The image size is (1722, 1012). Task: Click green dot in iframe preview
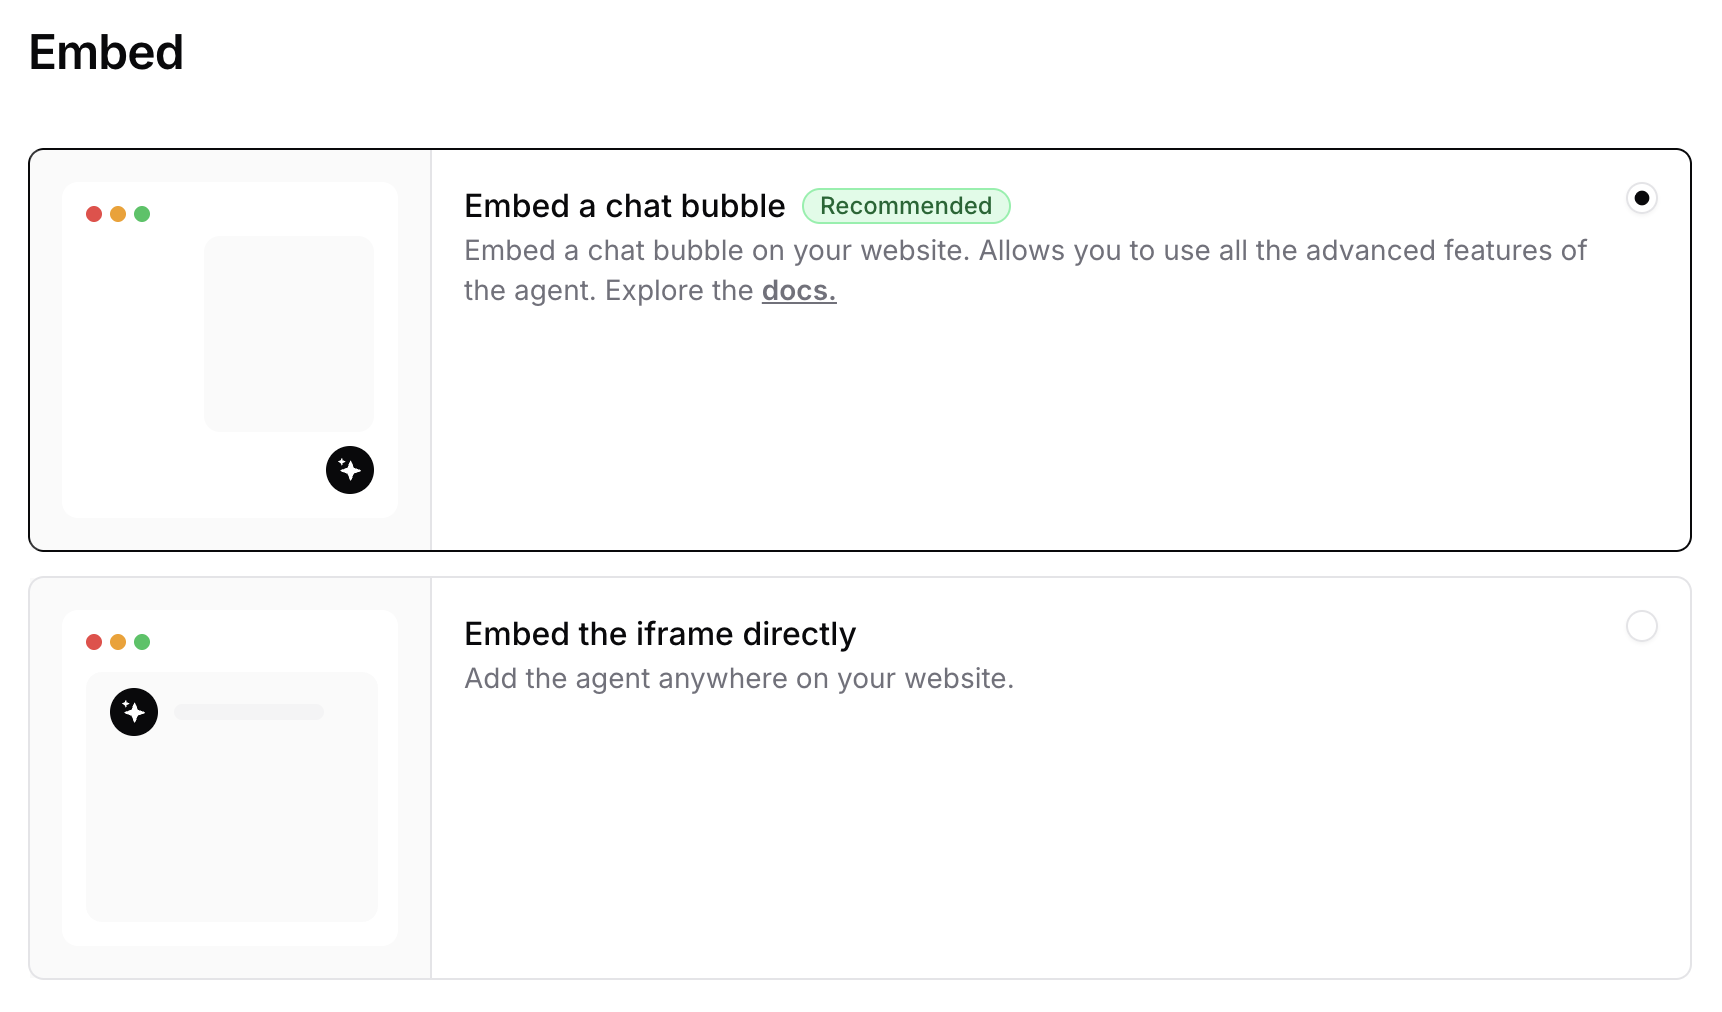(142, 642)
